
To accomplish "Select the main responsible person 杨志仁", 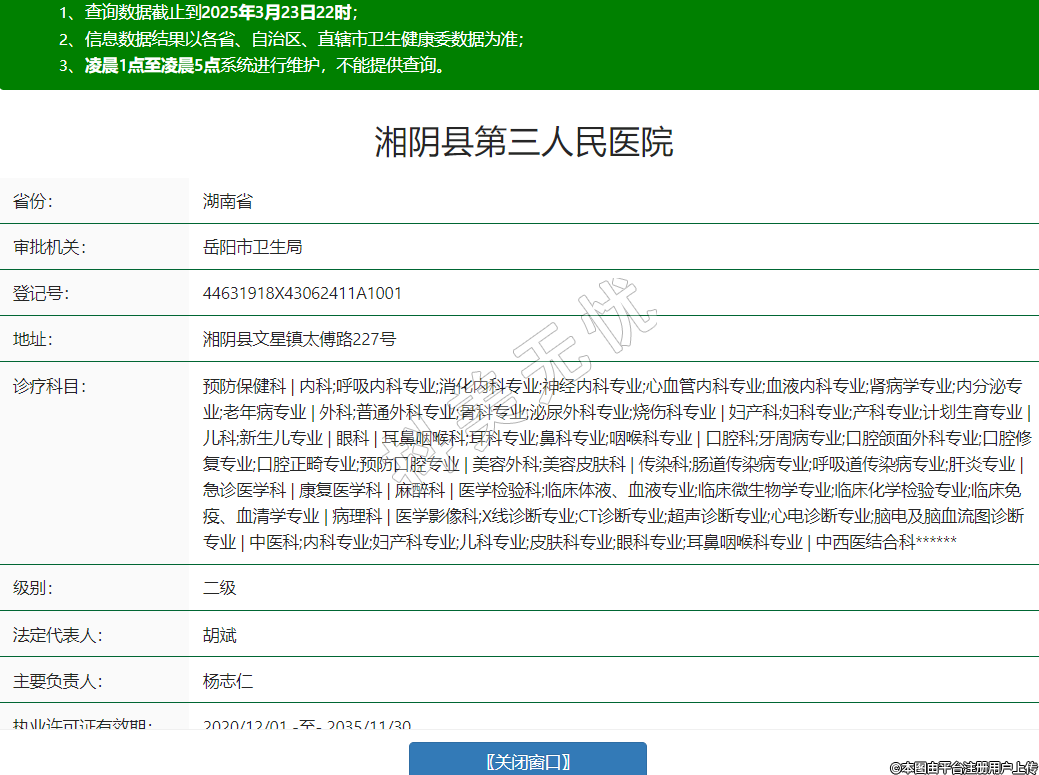I will pyautogui.click(x=227, y=681).
